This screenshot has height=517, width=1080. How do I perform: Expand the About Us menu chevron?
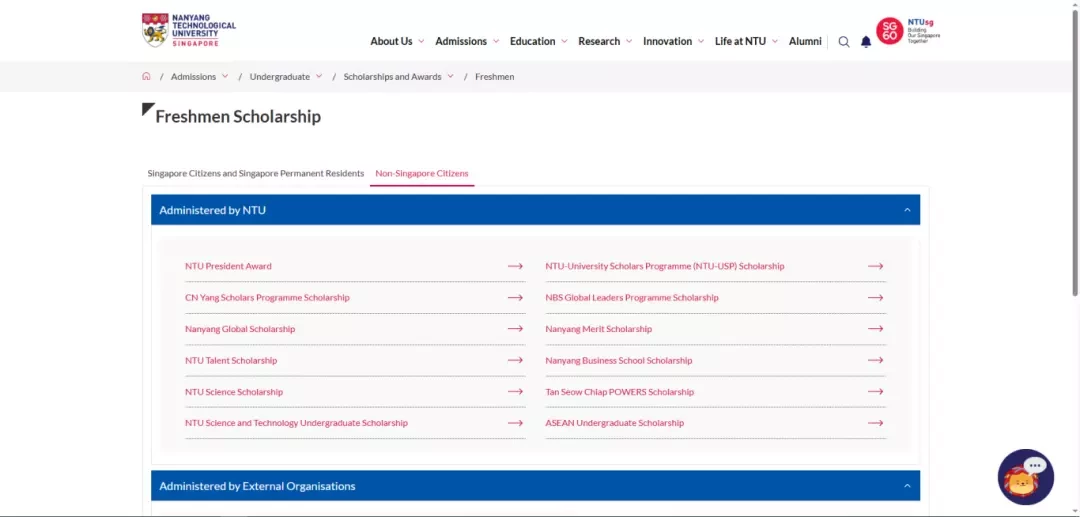[421, 41]
